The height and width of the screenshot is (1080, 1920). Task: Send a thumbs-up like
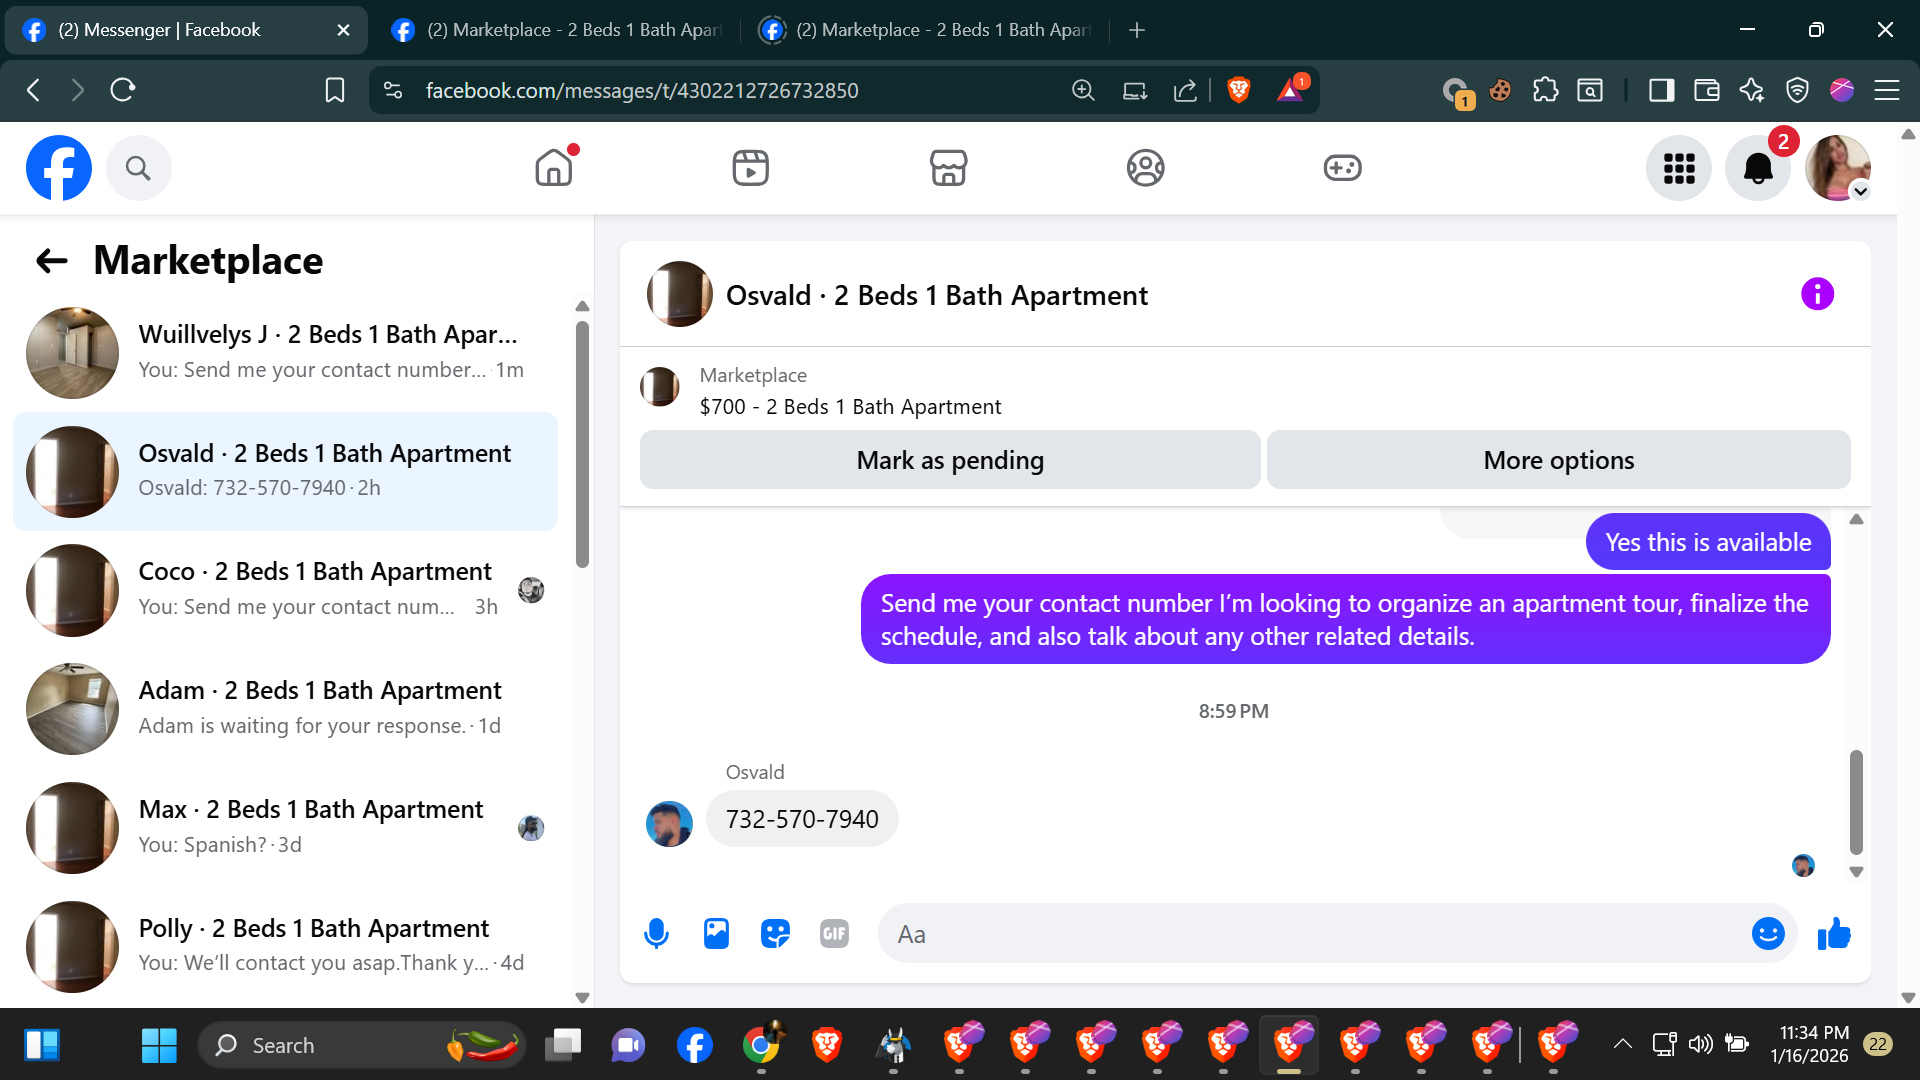1834,934
